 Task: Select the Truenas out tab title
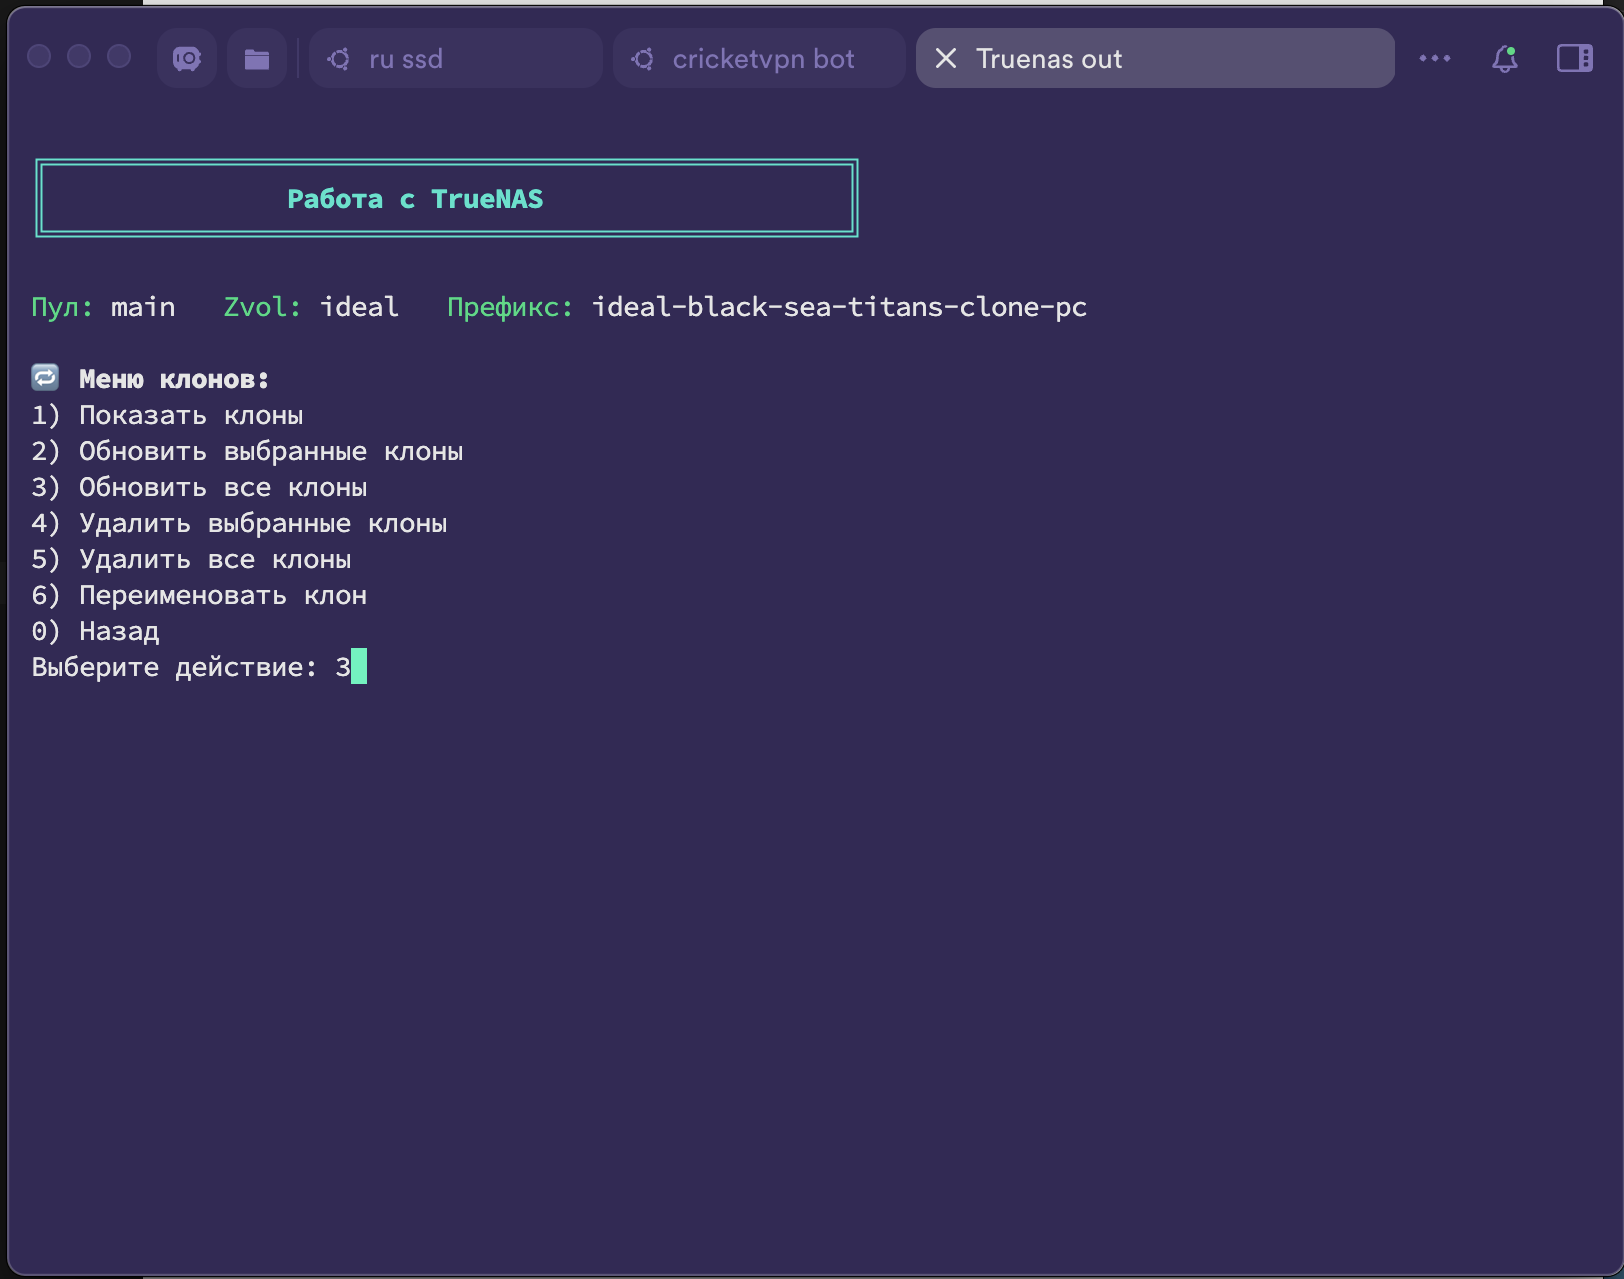(1049, 59)
